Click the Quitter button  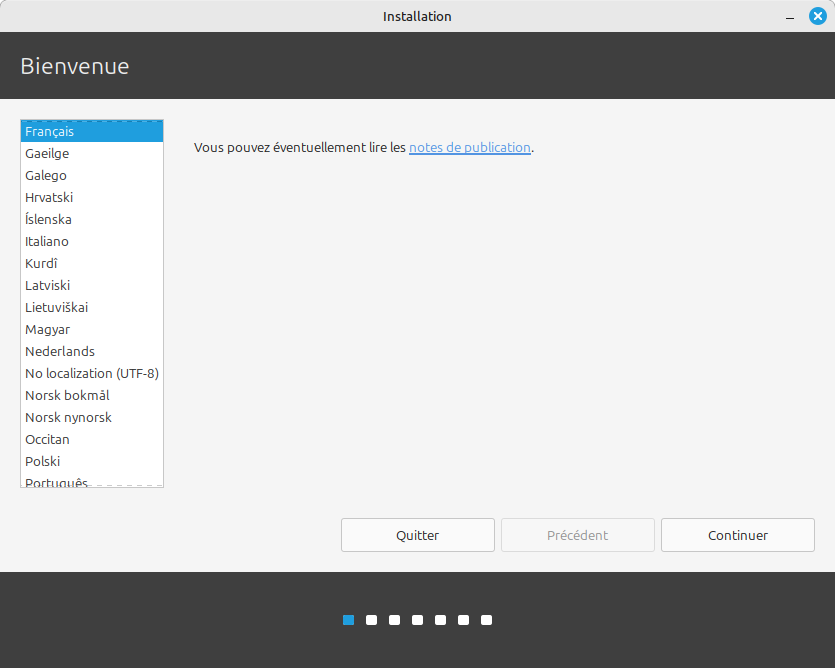click(418, 535)
